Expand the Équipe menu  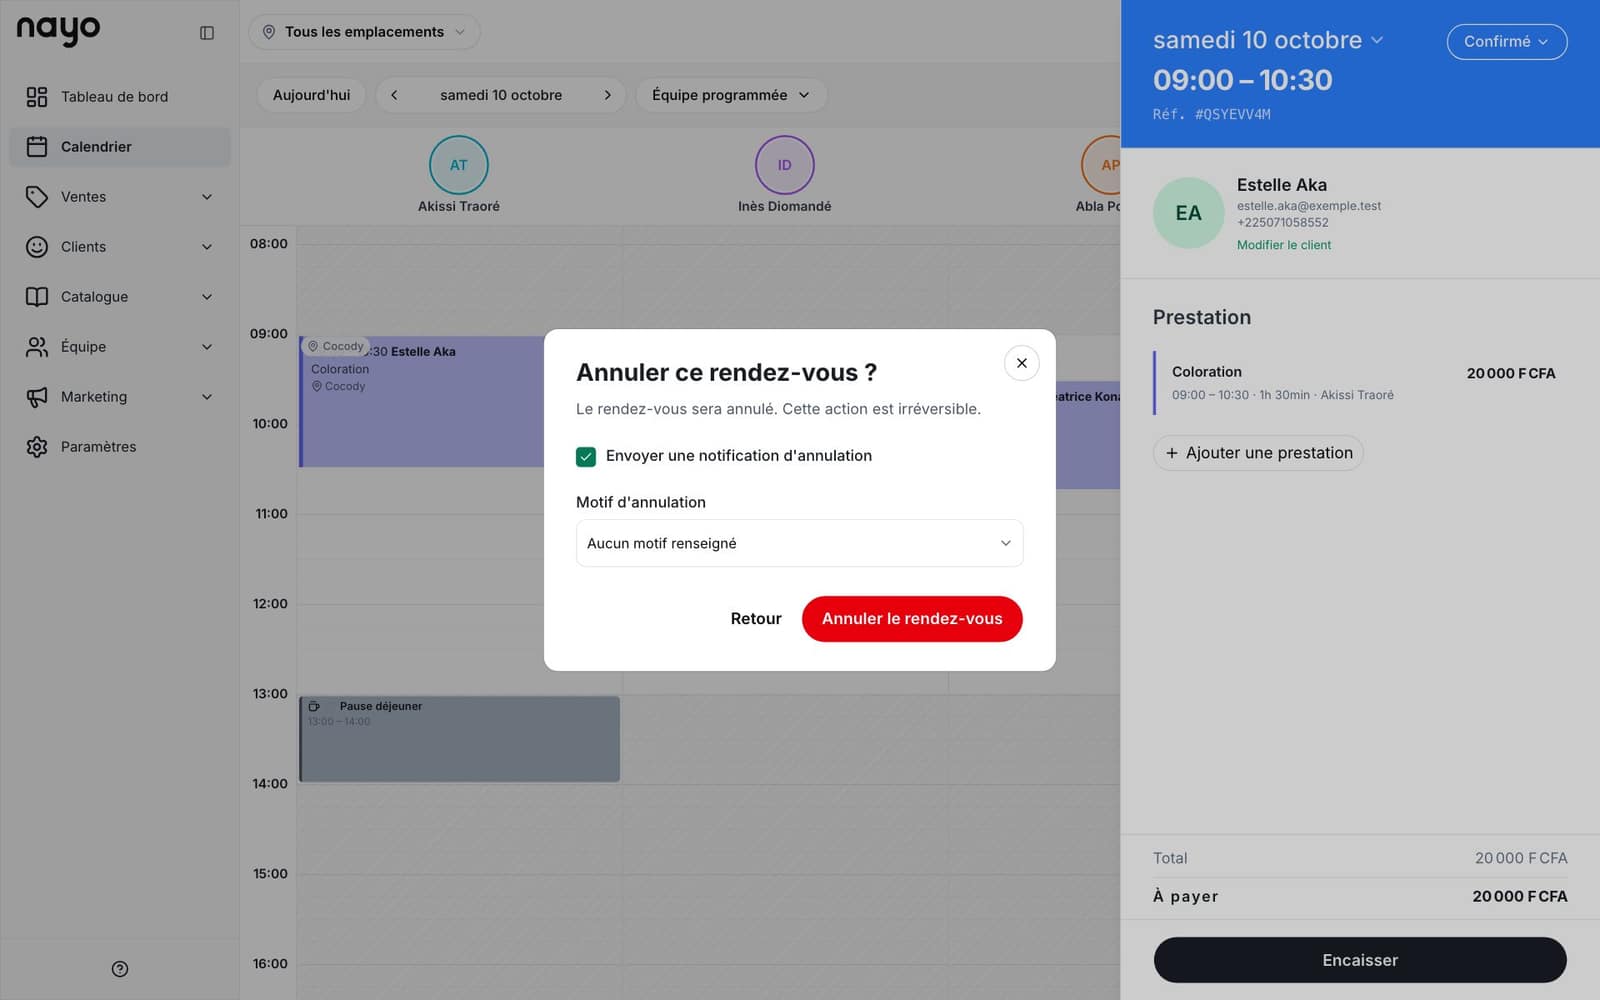tap(120, 347)
